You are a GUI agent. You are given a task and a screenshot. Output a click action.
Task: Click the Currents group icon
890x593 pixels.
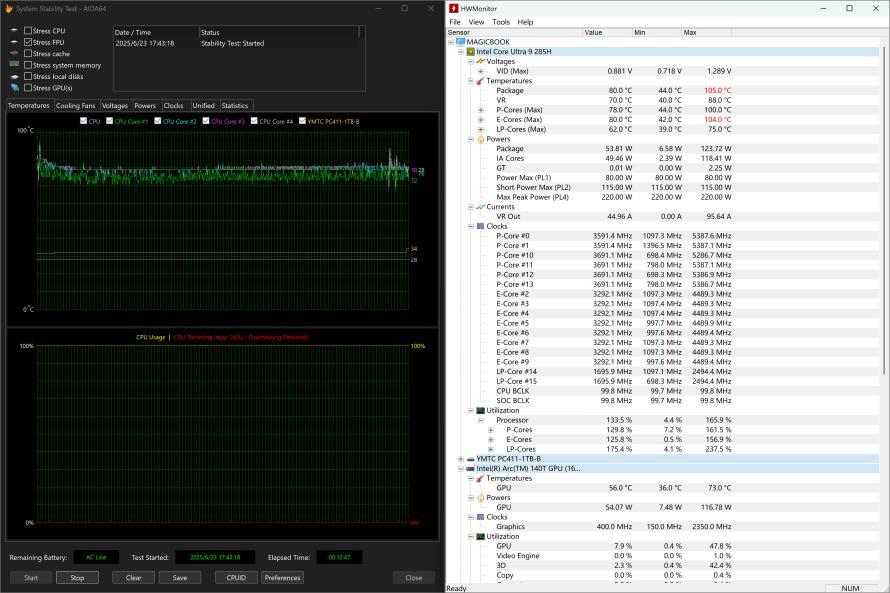(x=480, y=207)
